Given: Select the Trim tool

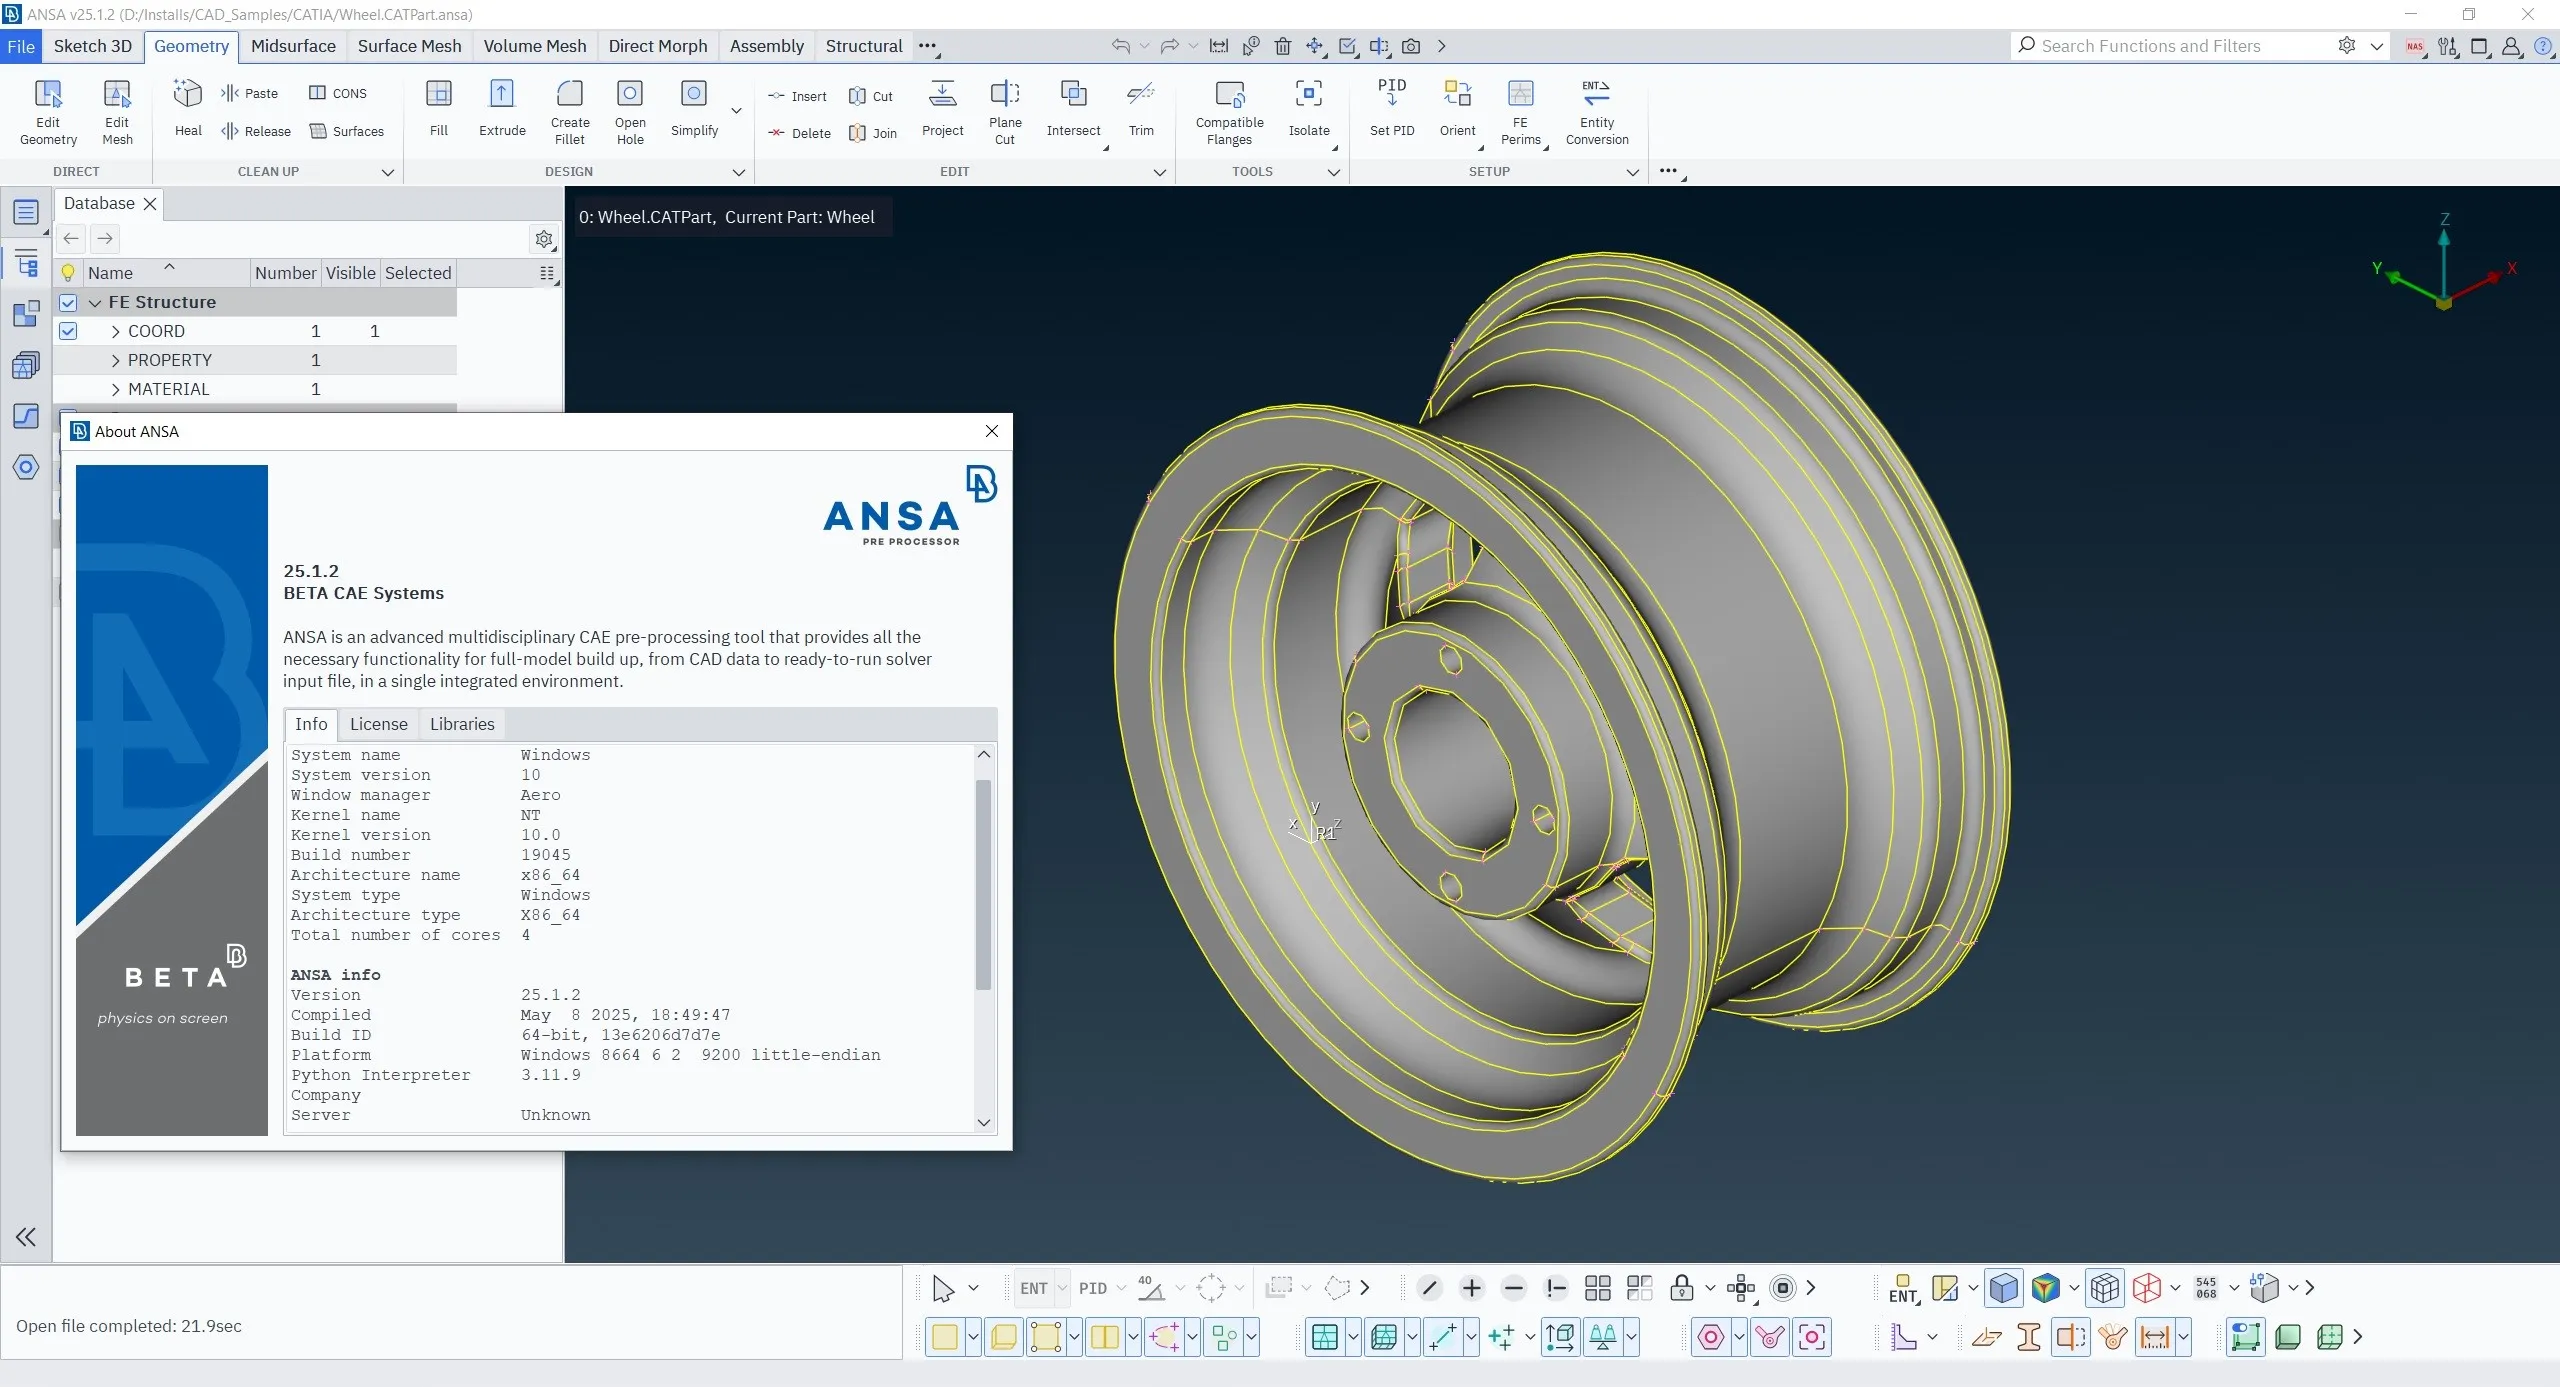Looking at the screenshot, I should pos(1141,108).
